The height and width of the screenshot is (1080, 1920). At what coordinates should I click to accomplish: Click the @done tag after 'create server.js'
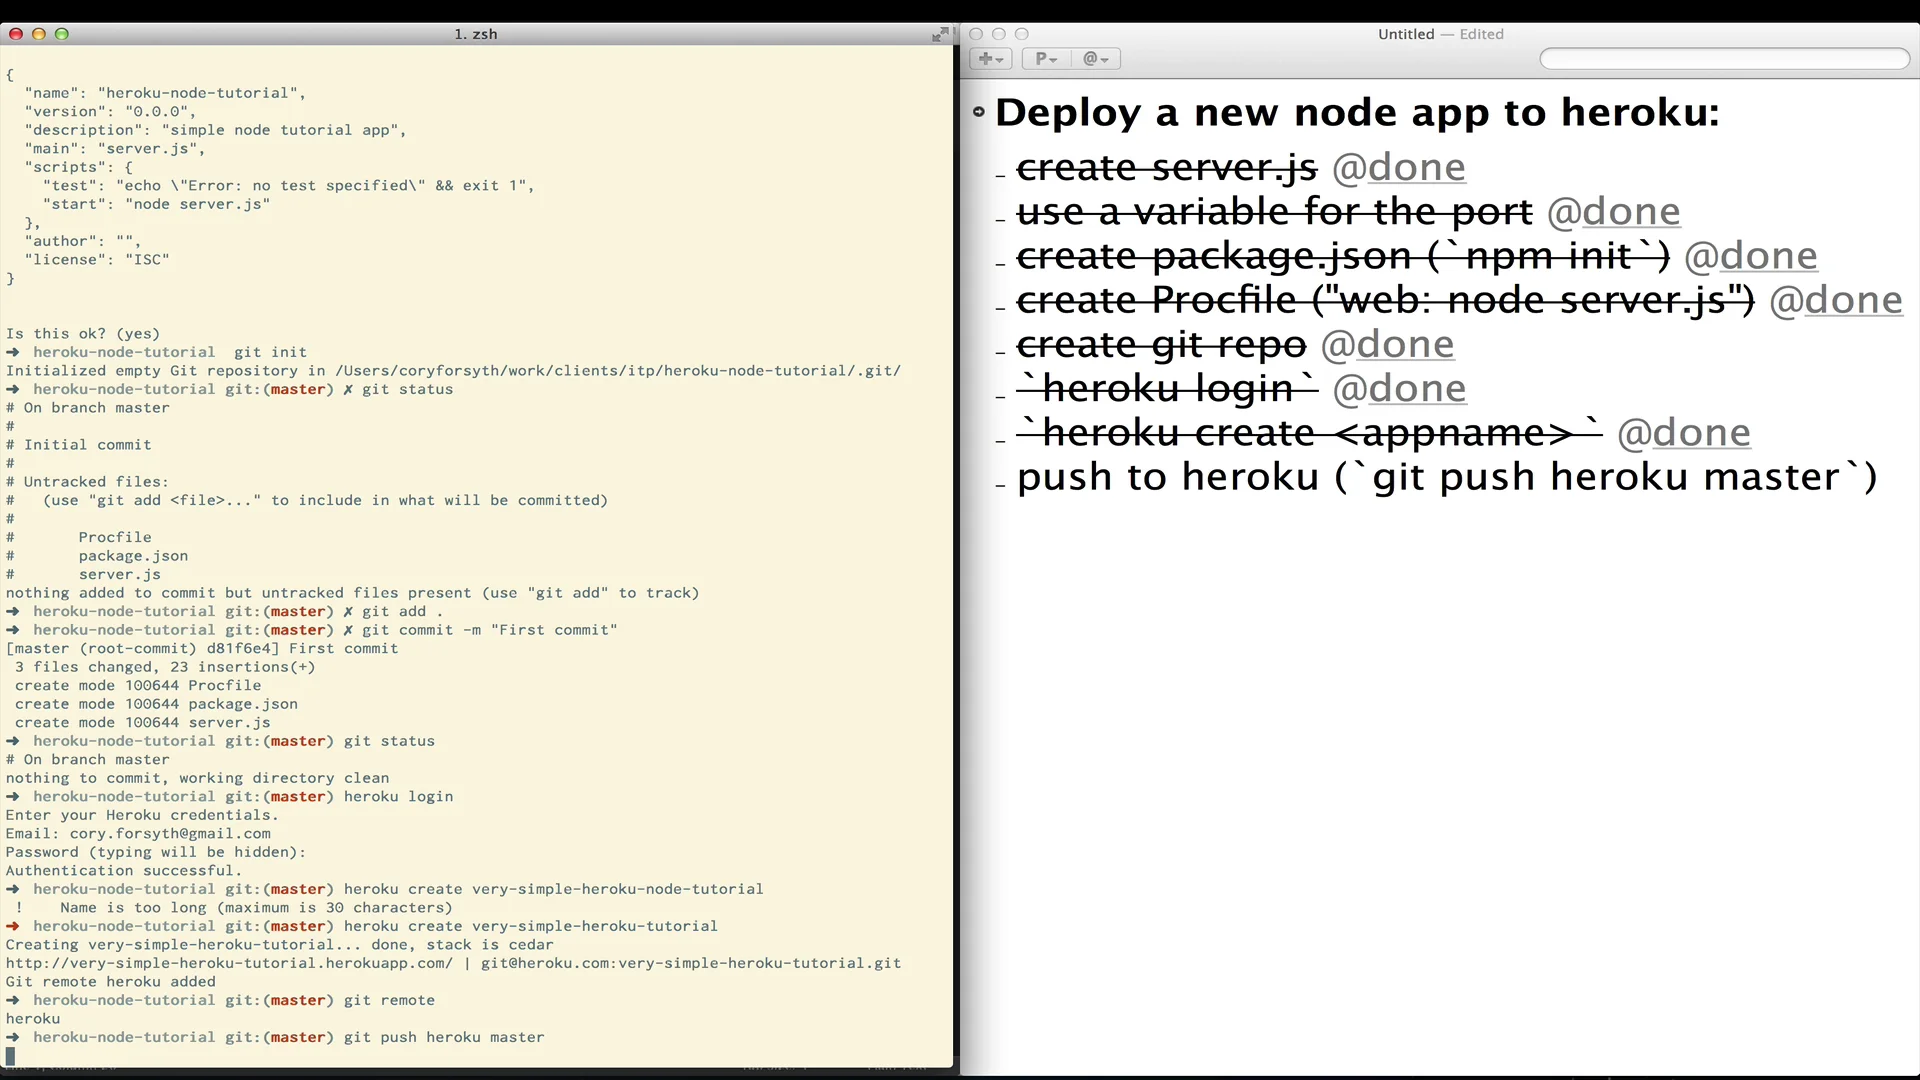tap(1399, 167)
